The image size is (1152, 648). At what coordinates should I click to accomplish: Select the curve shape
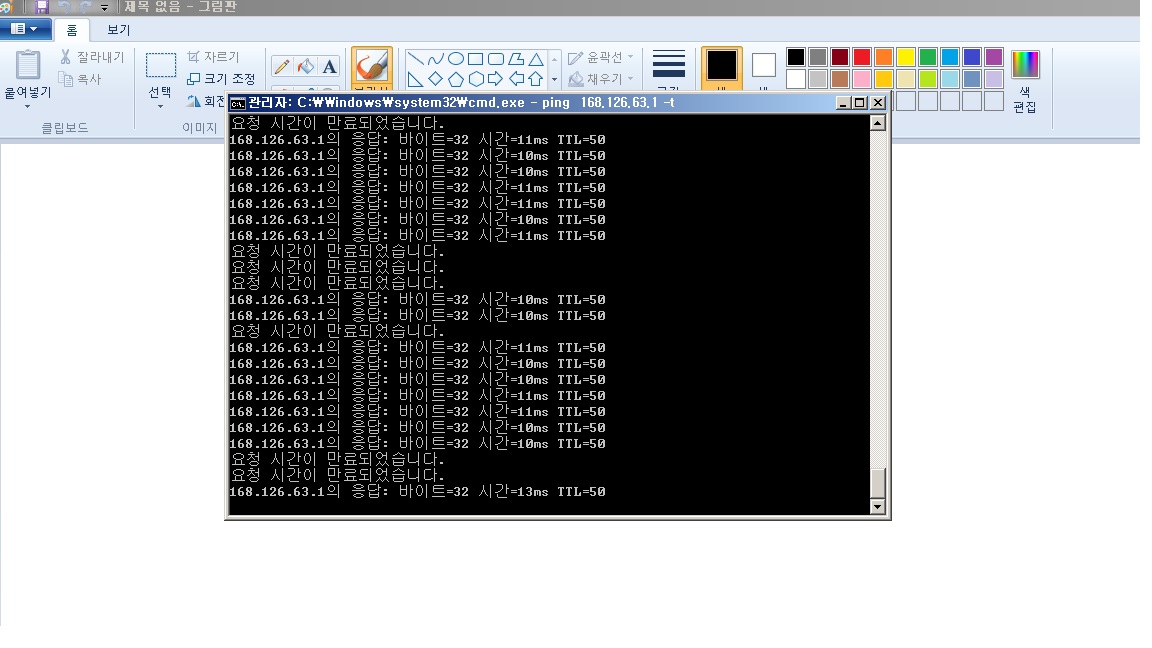tap(436, 59)
